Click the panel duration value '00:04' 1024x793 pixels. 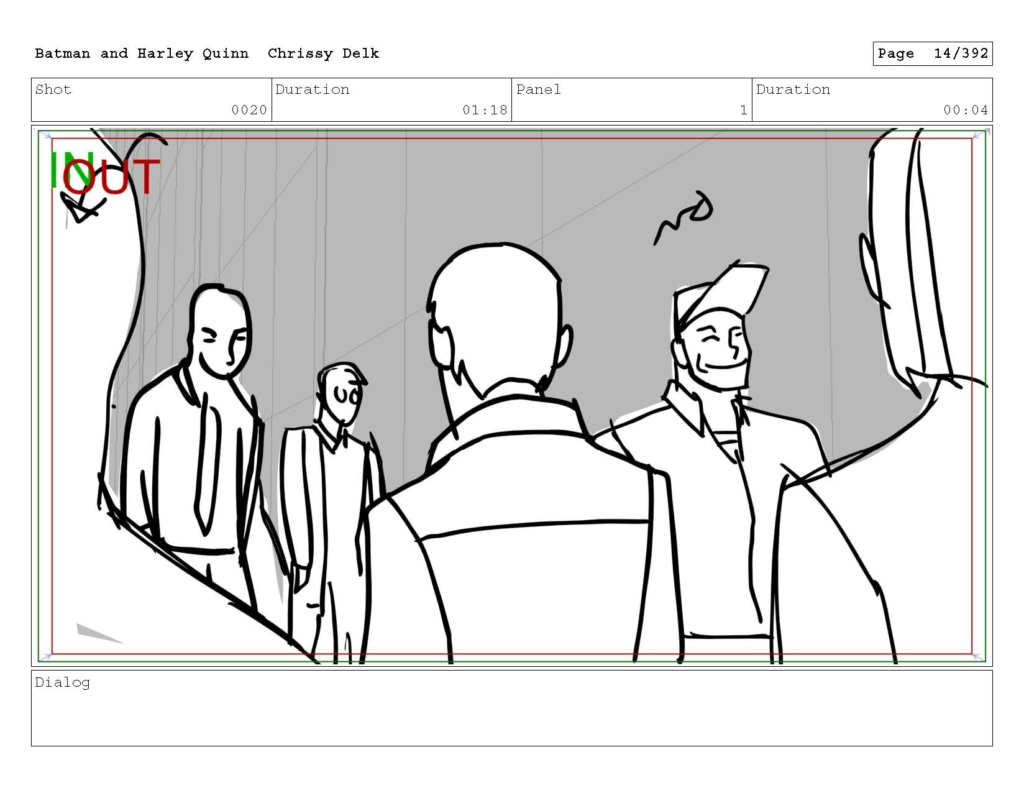pos(965,110)
